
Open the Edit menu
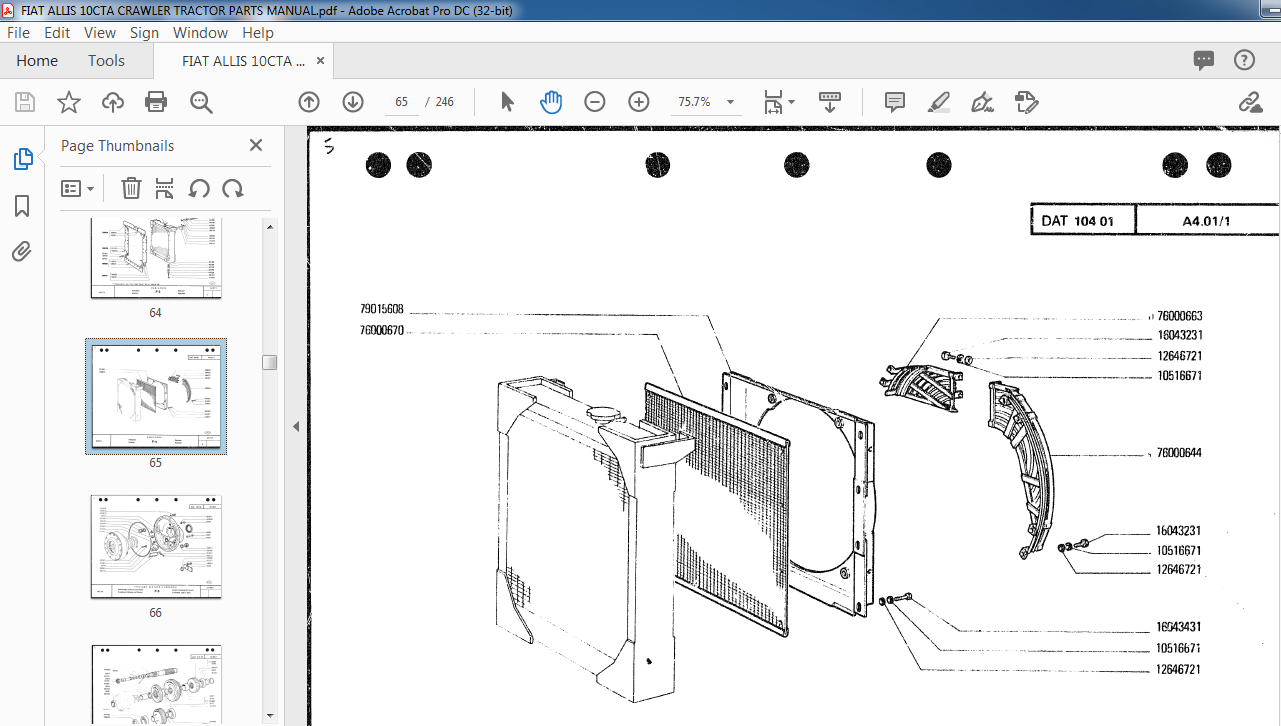[x=57, y=33]
